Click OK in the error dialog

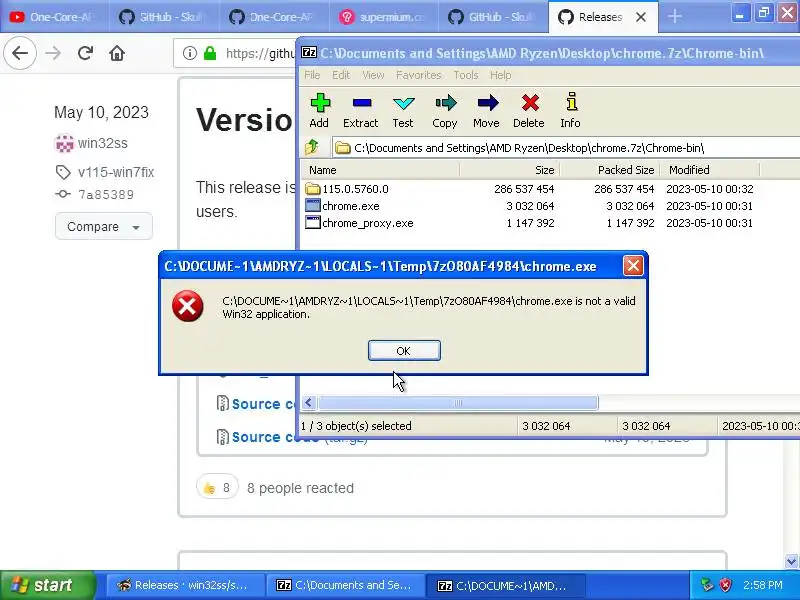(x=404, y=351)
